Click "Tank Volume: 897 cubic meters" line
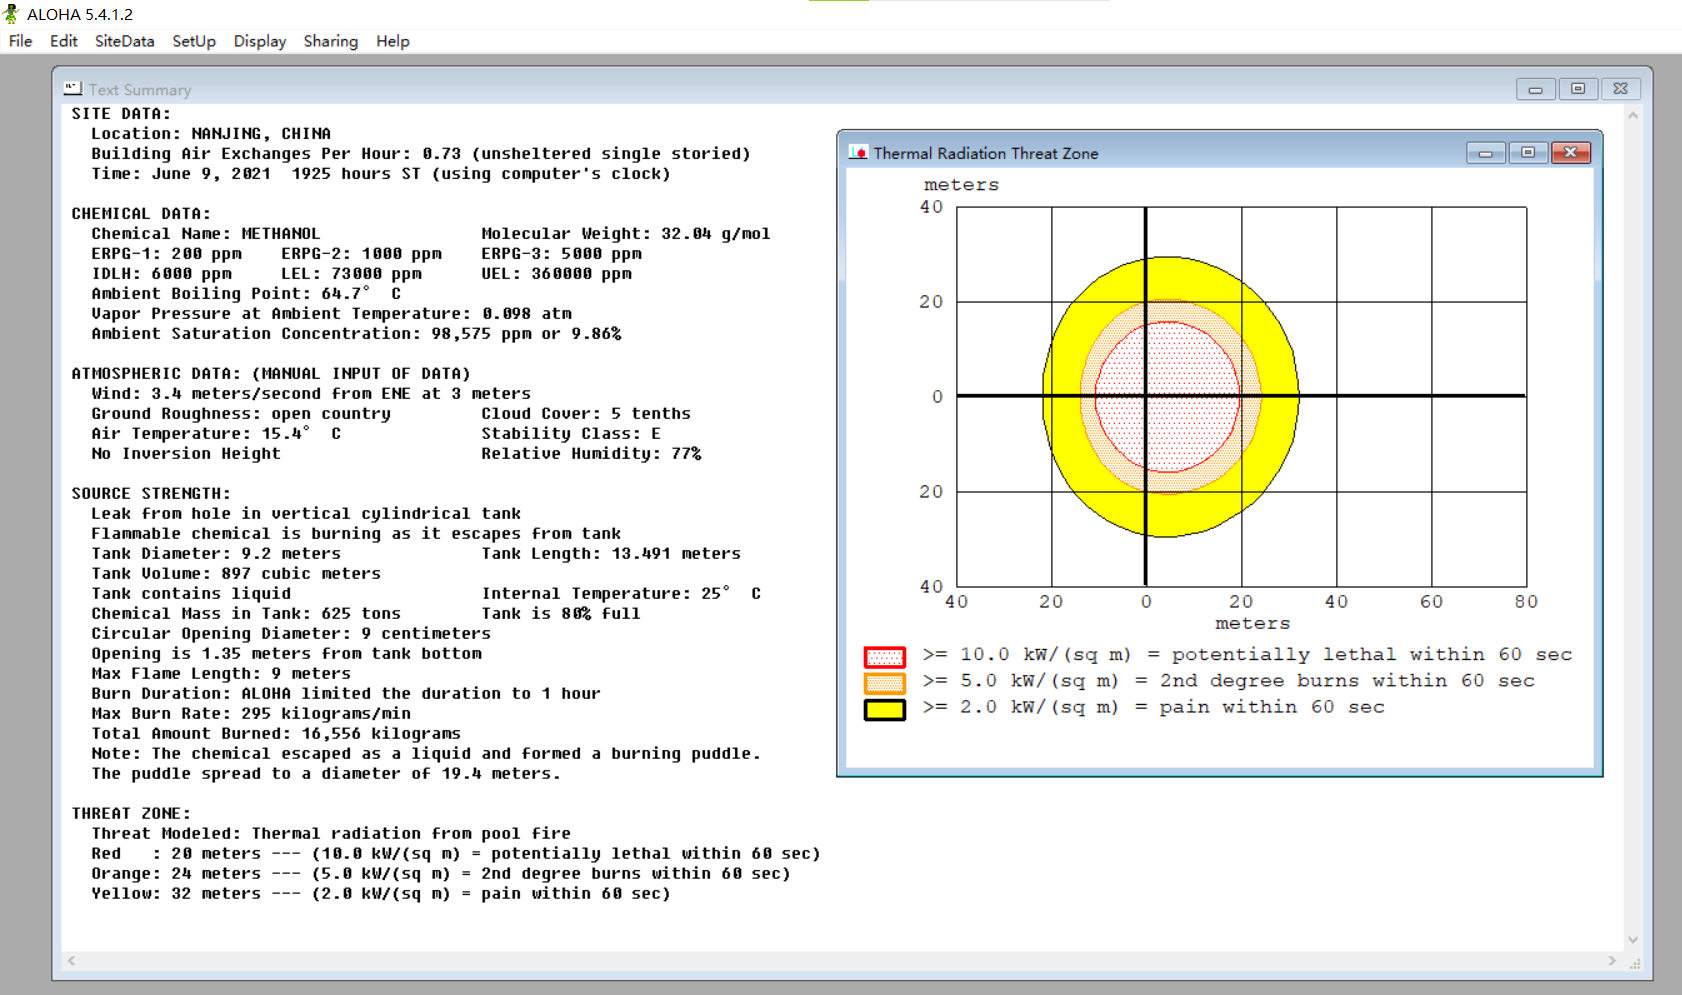This screenshot has width=1682, height=995. (236, 574)
